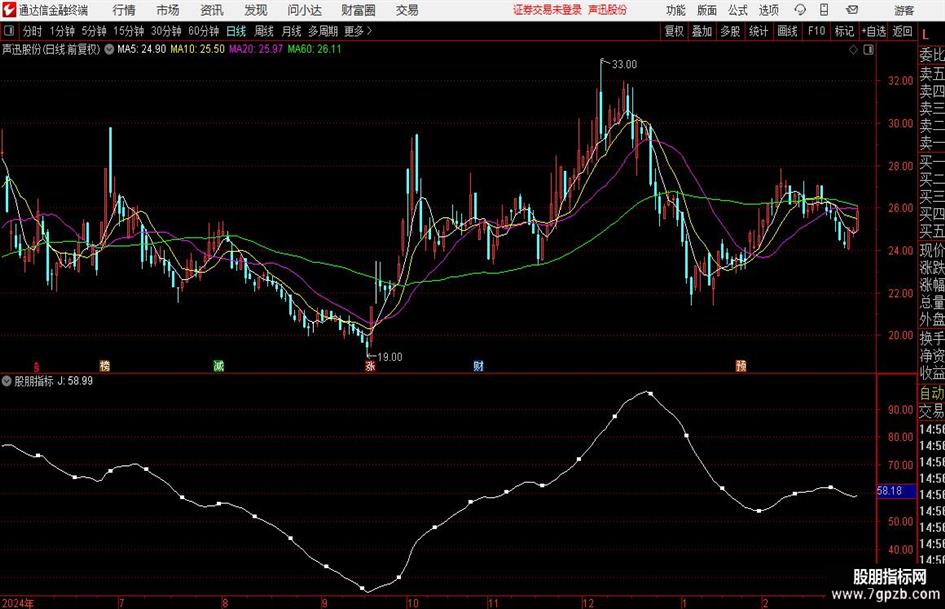Switch to the 15分钟 period tab
The image size is (945, 609).
coord(128,31)
